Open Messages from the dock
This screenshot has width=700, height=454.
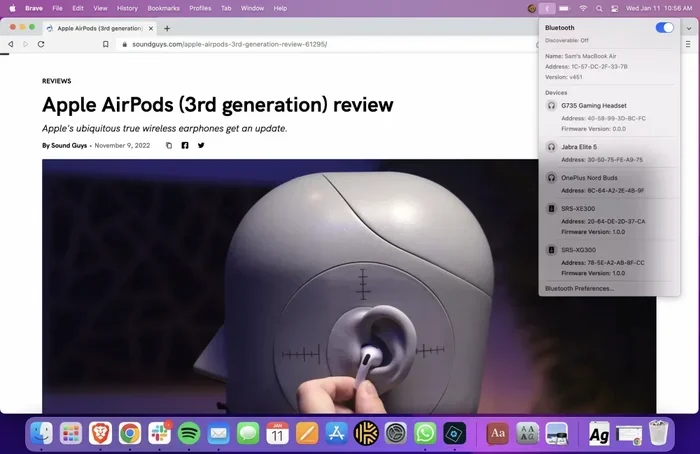(x=248, y=433)
